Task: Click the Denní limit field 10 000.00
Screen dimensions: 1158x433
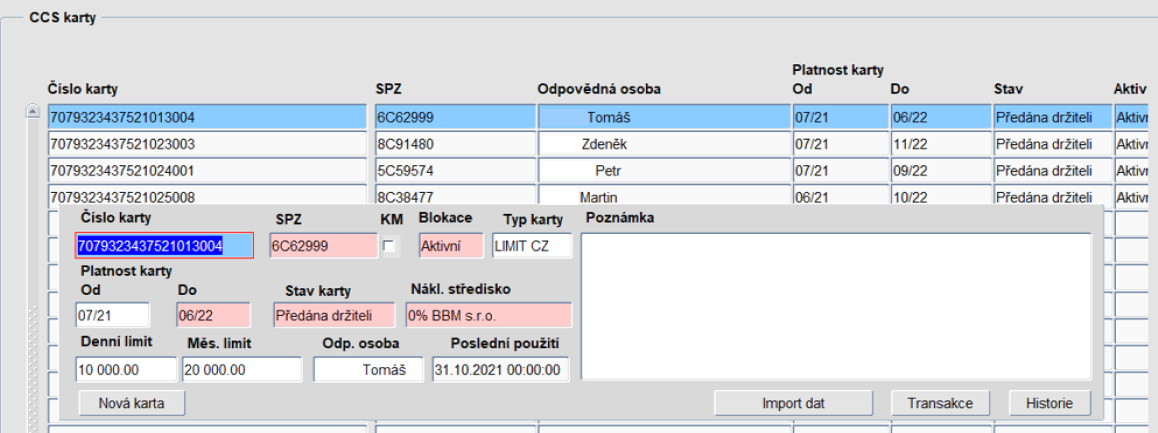Action: [x=126, y=369]
